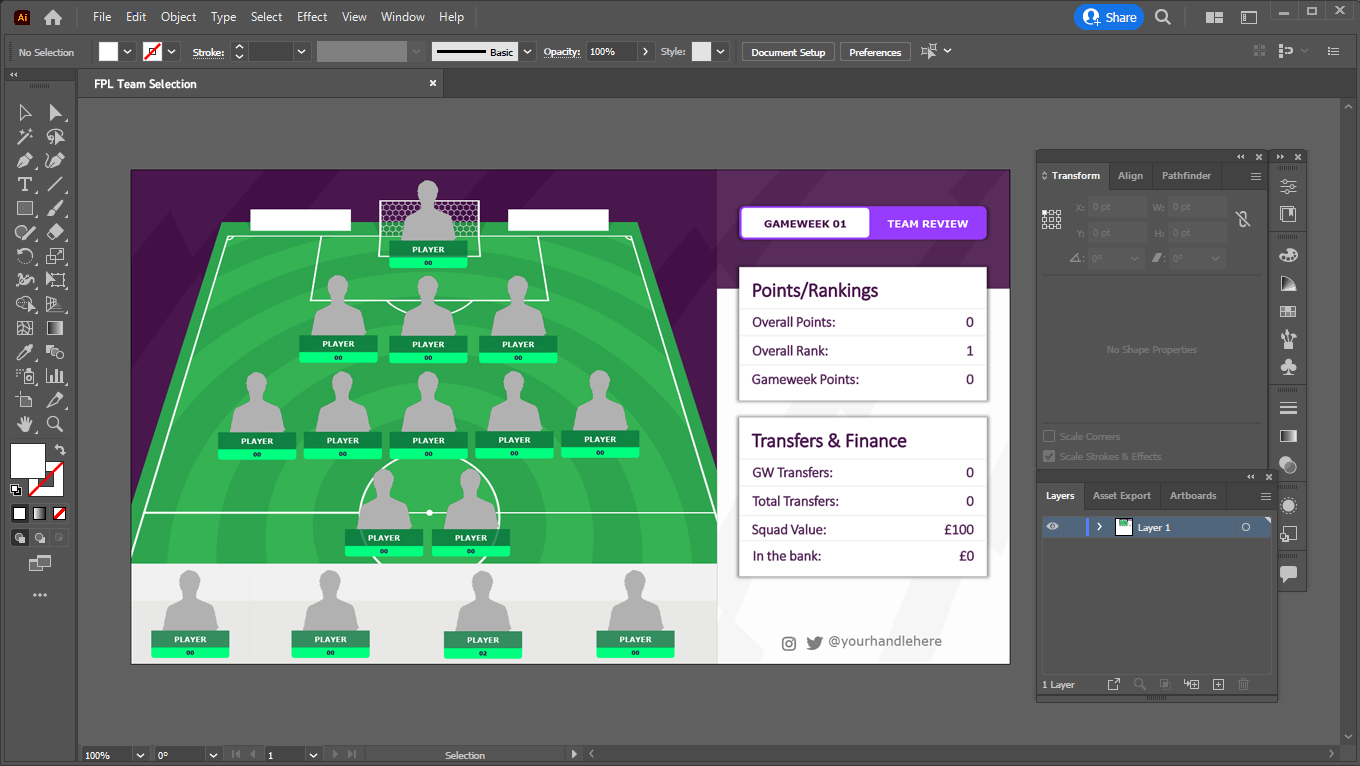The height and width of the screenshot is (766, 1360).
Task: Open the Basic brush definition dropdown
Action: pos(527,51)
